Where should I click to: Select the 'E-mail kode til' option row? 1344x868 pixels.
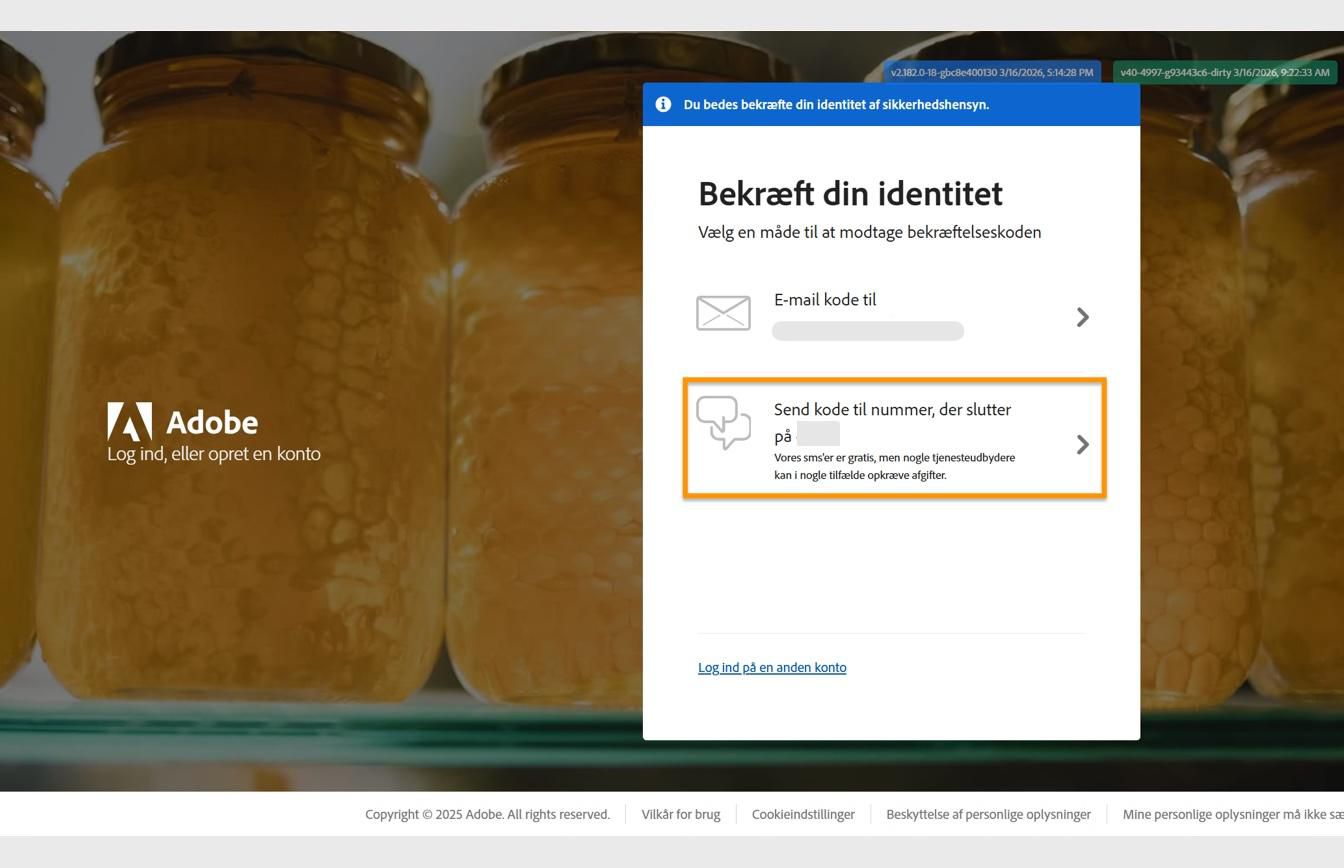(893, 313)
